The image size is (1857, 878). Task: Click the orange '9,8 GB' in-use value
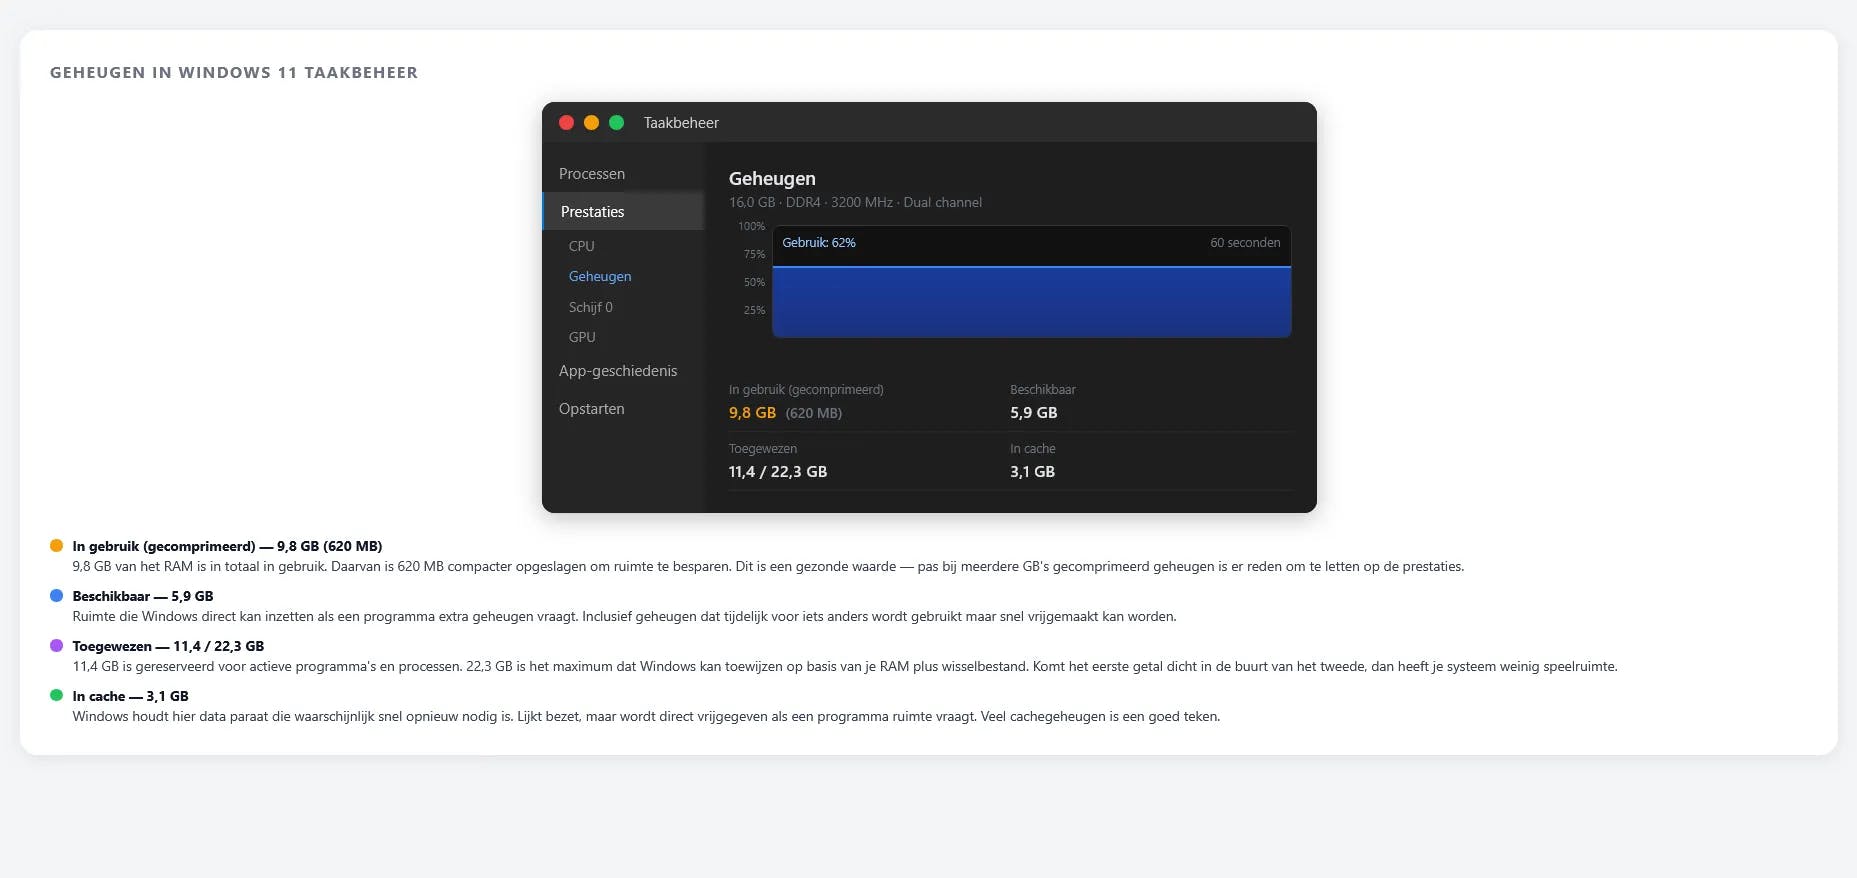(x=752, y=413)
